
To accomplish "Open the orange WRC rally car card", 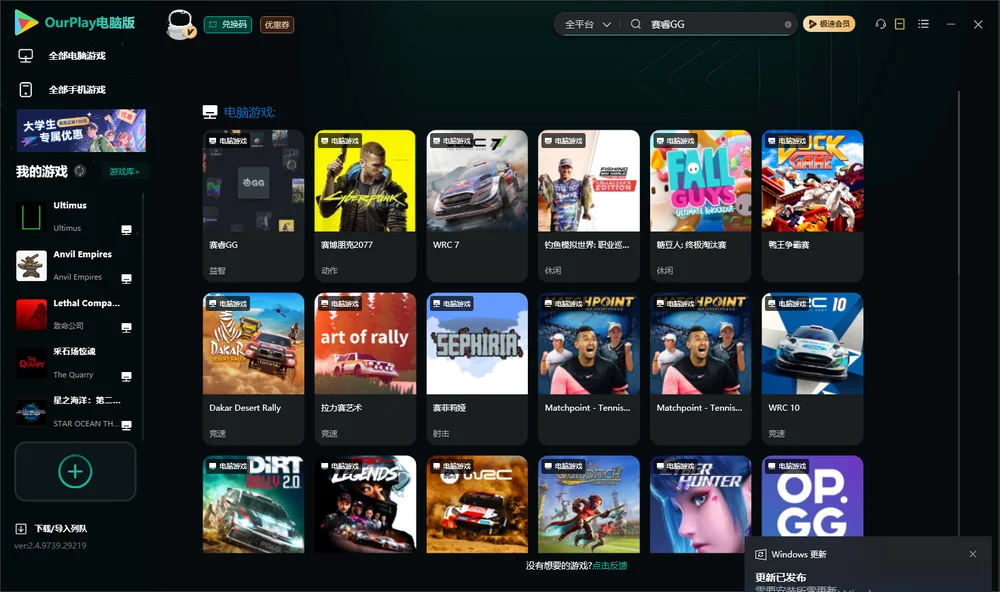I will tap(477, 504).
